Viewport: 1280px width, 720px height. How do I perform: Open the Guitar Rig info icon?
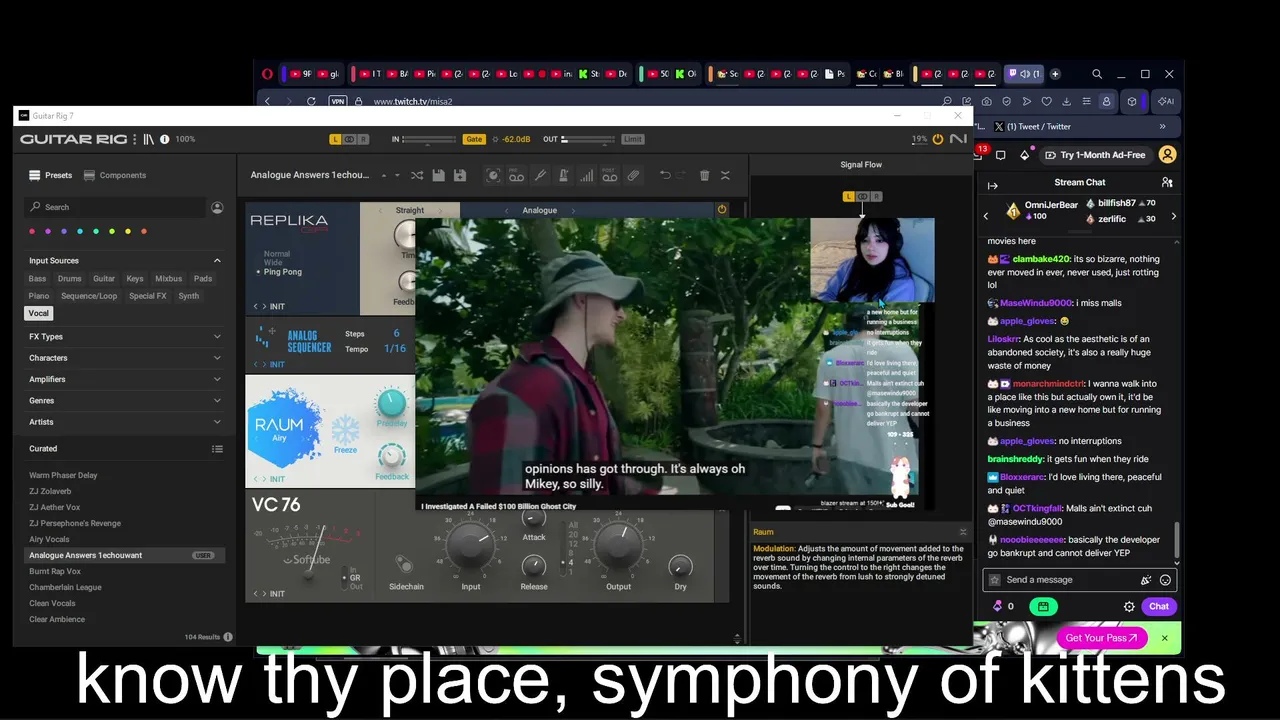[165, 139]
